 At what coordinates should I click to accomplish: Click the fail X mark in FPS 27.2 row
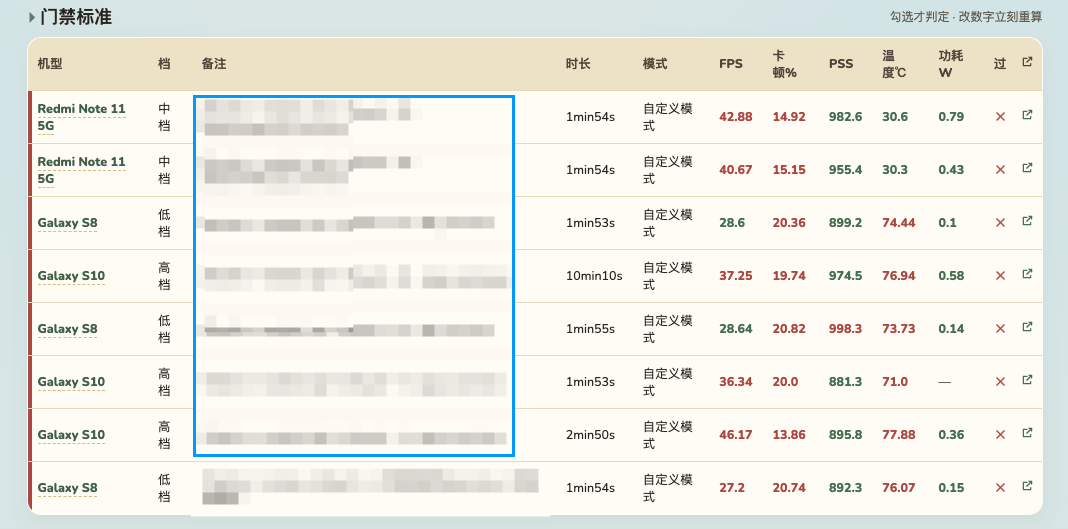[x=1000, y=489]
